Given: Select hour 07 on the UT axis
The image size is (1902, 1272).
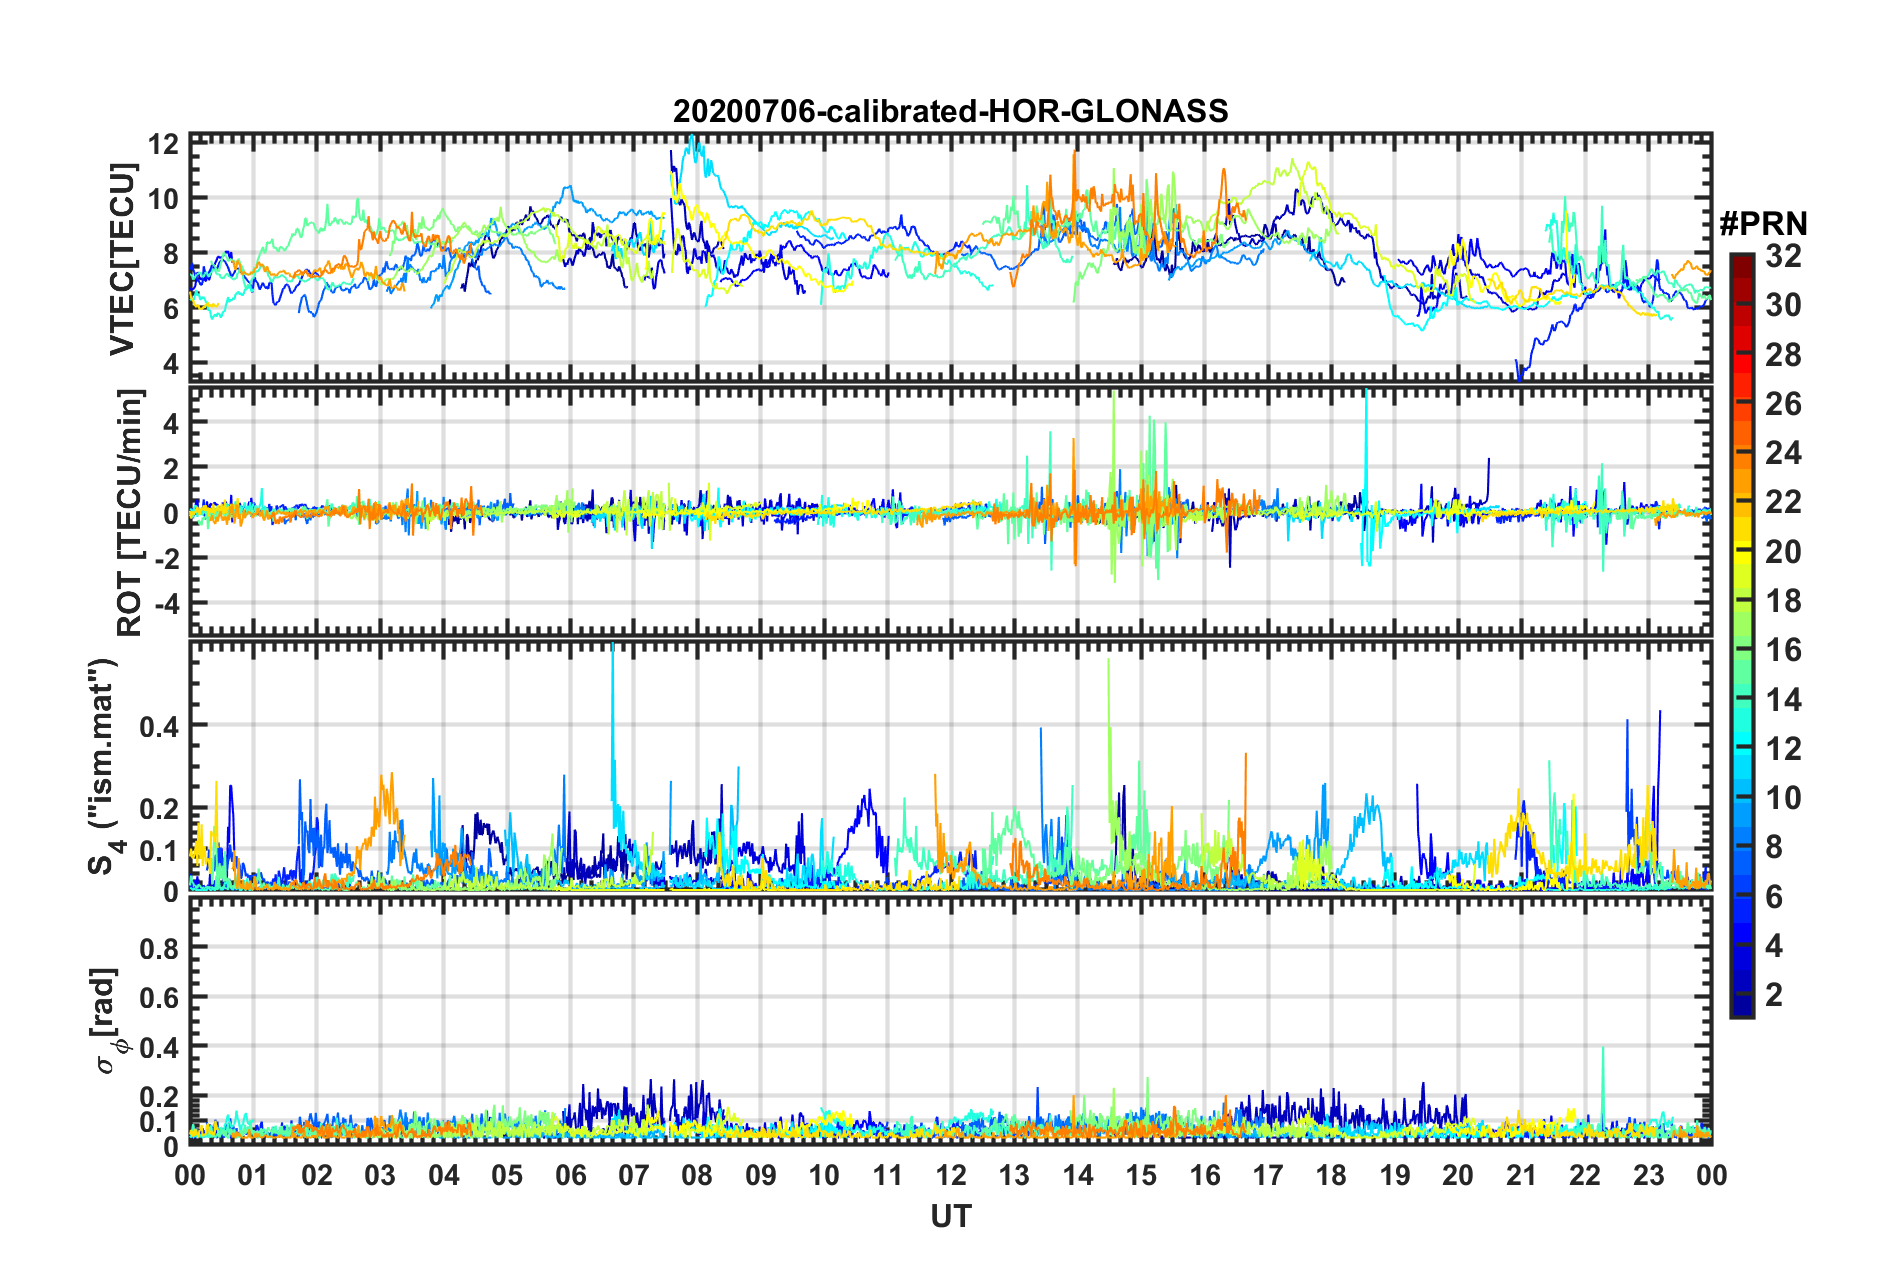Looking at the screenshot, I should (x=634, y=1175).
